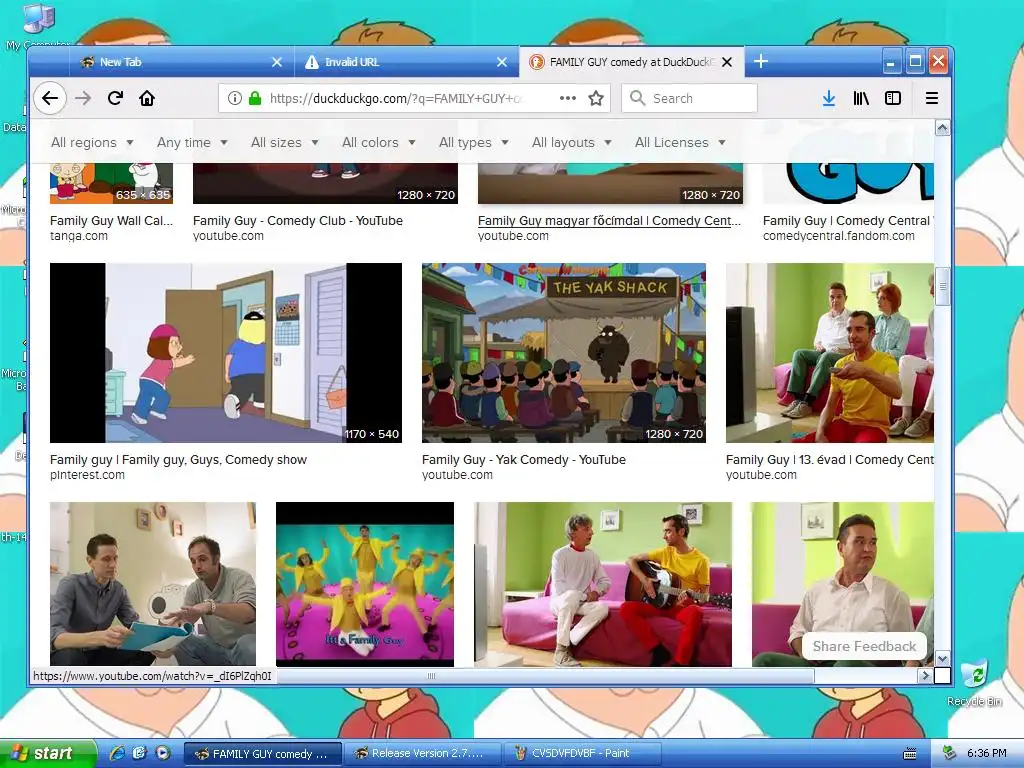Open Family Guy - Comedy Club - YouTube result
1024x768 pixels.
coord(298,221)
